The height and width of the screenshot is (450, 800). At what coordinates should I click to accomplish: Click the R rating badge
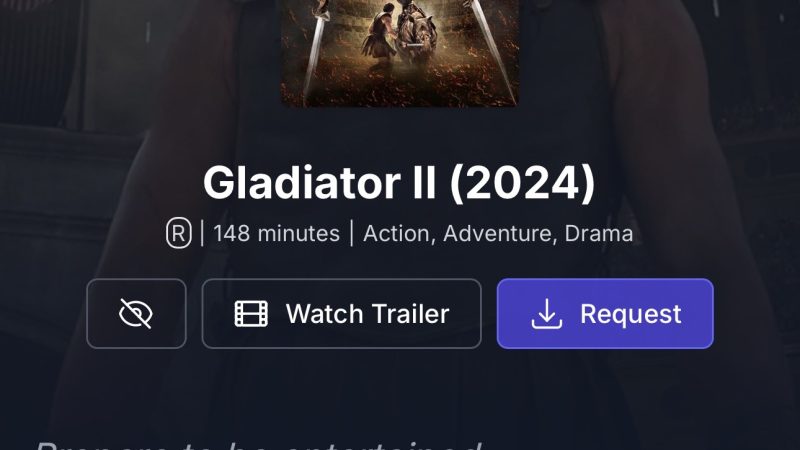[179, 234]
